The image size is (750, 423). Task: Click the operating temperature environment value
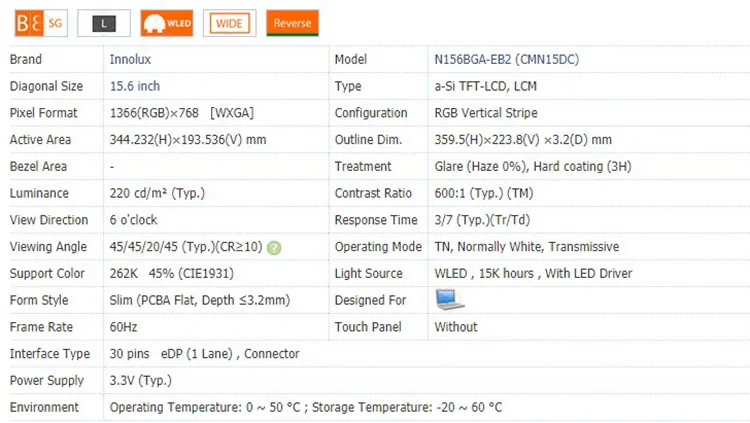tap(306, 408)
